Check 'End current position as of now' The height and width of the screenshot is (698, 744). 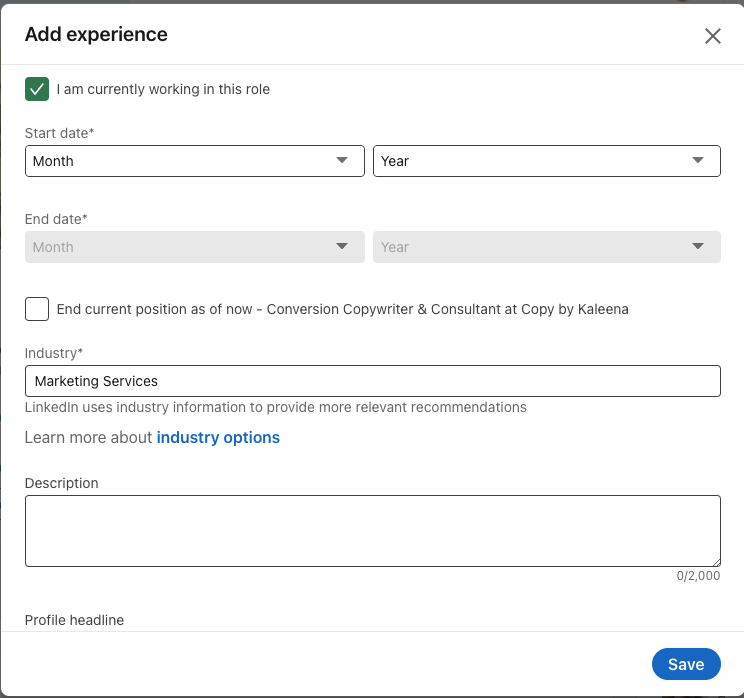(37, 309)
